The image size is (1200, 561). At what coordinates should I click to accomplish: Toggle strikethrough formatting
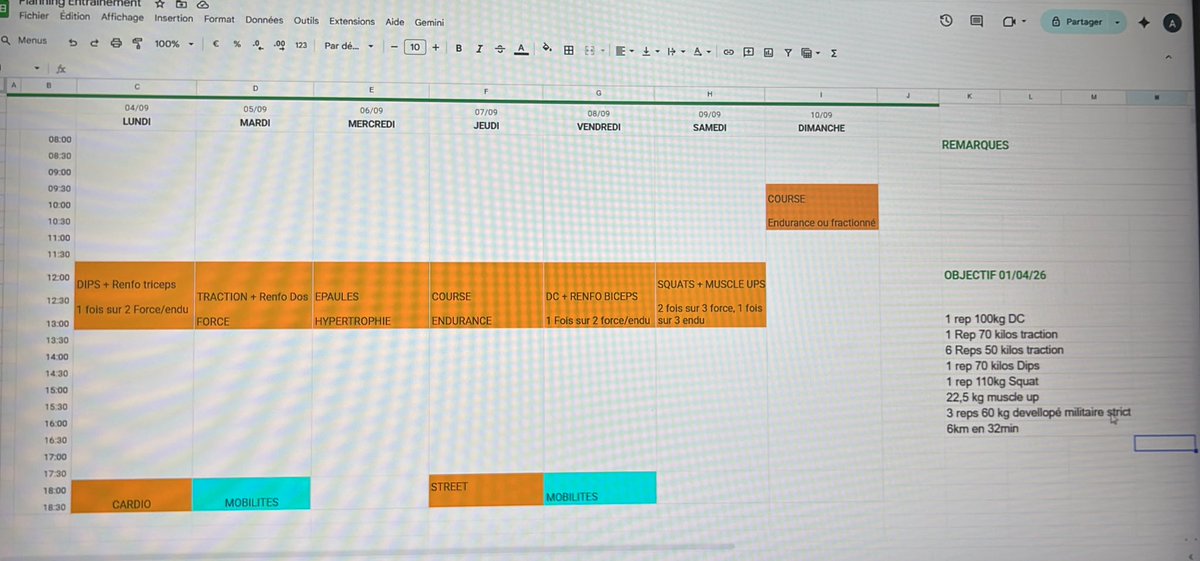click(500, 47)
